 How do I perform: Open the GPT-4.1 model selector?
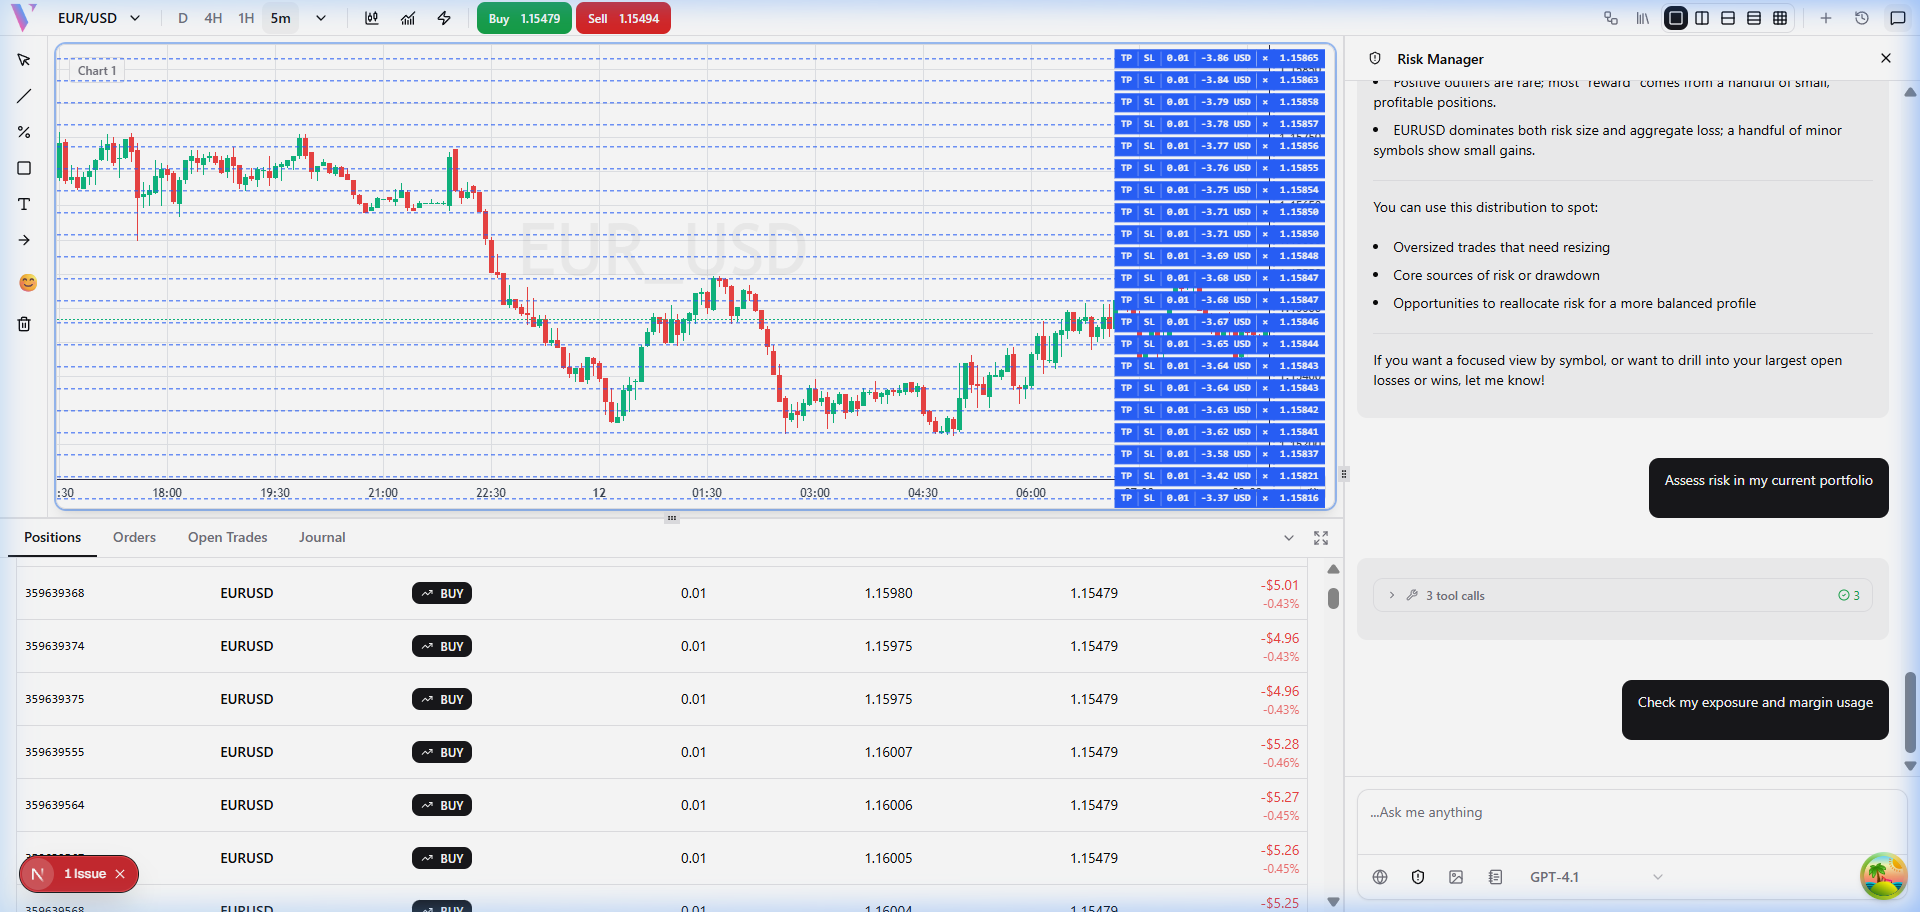pos(1595,877)
